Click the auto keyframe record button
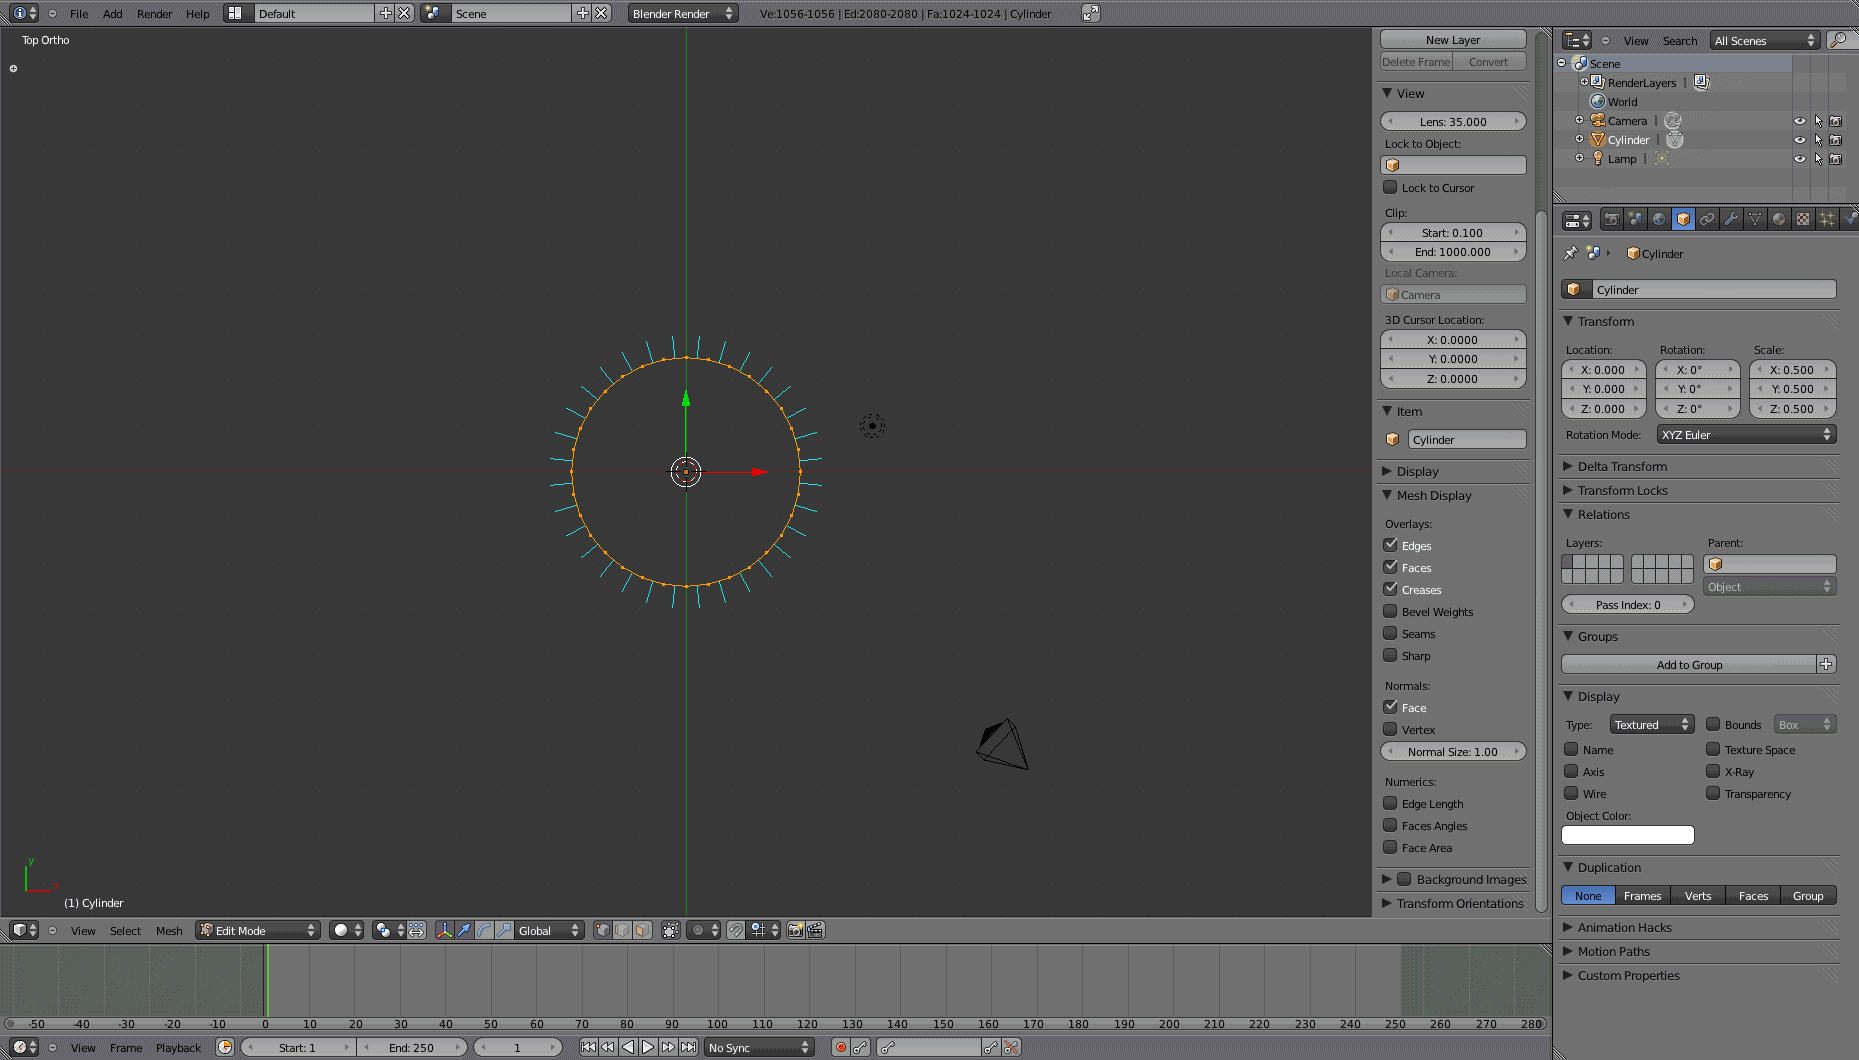This screenshot has height=1060, width=1859. (x=841, y=1047)
